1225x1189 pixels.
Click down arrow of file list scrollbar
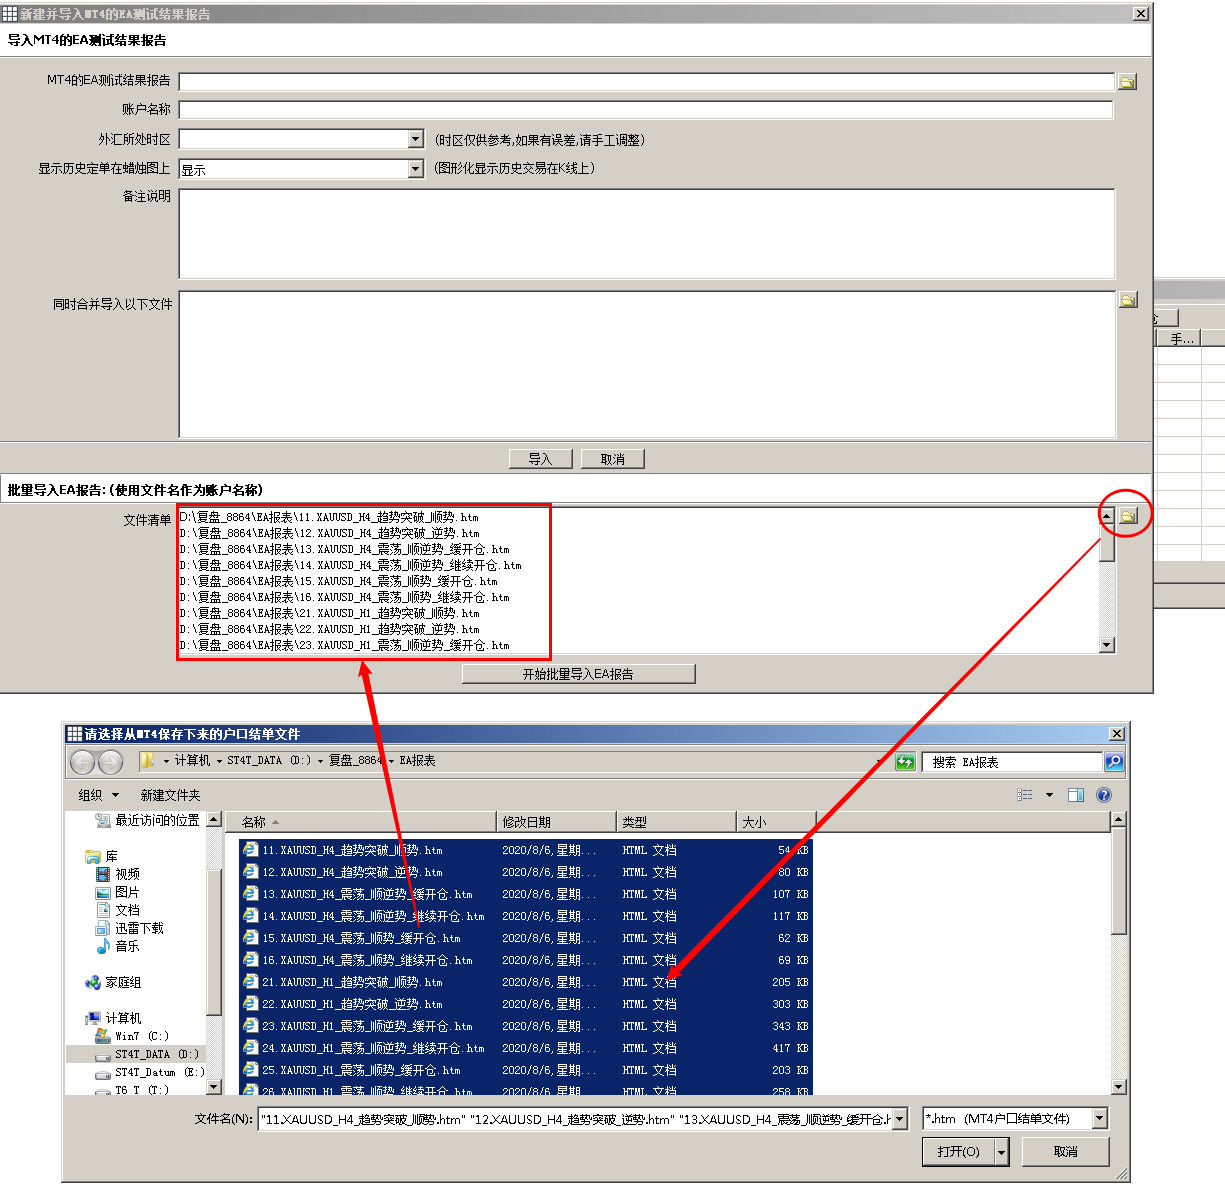coord(1118,1088)
